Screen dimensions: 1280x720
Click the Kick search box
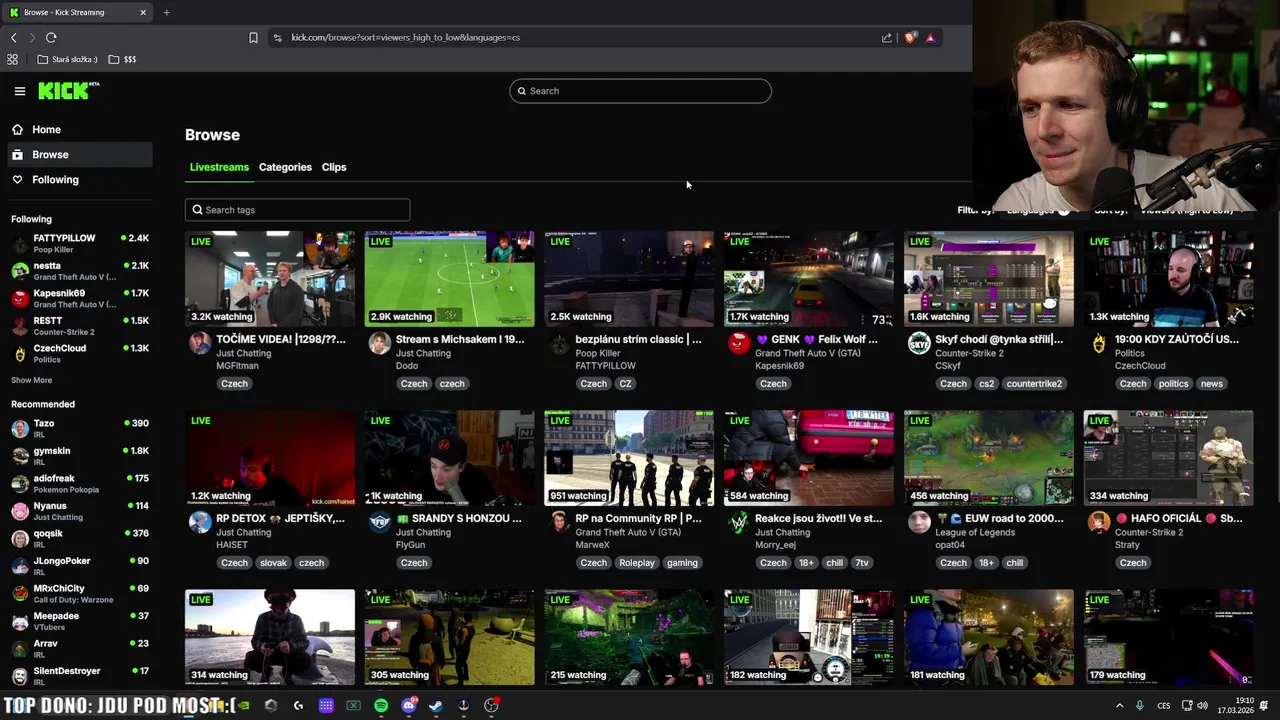pyautogui.click(x=640, y=91)
